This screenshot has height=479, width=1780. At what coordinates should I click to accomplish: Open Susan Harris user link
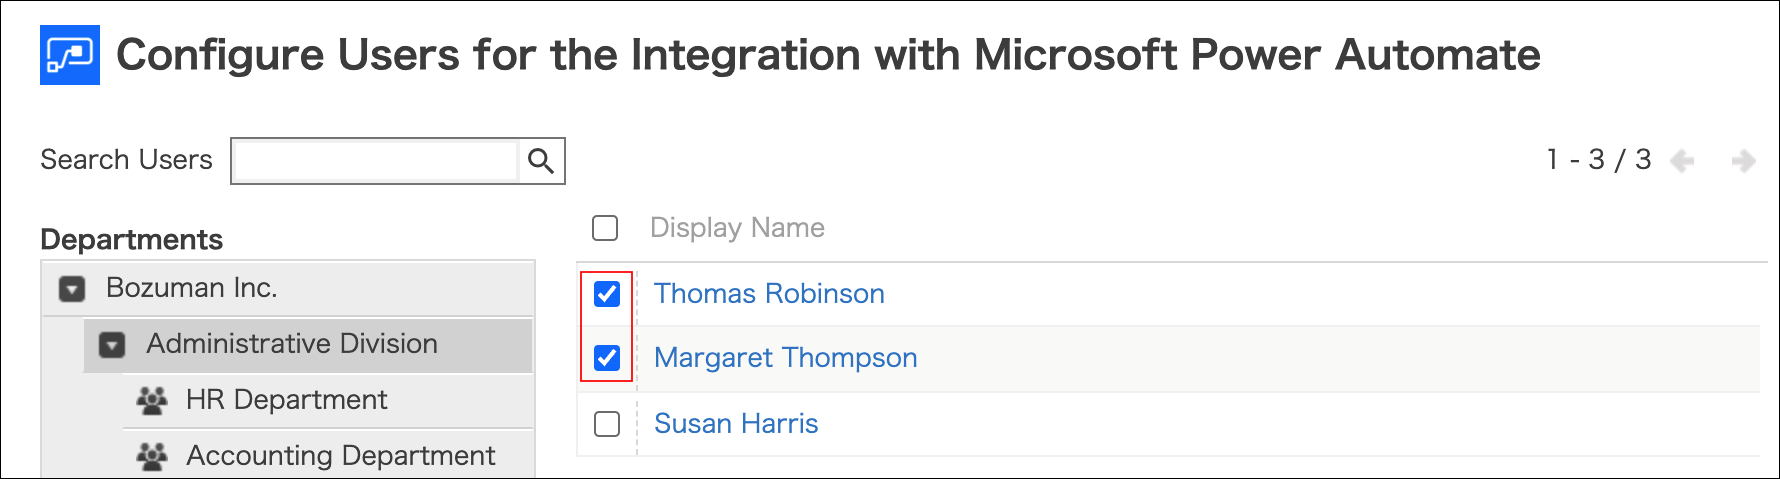736,424
